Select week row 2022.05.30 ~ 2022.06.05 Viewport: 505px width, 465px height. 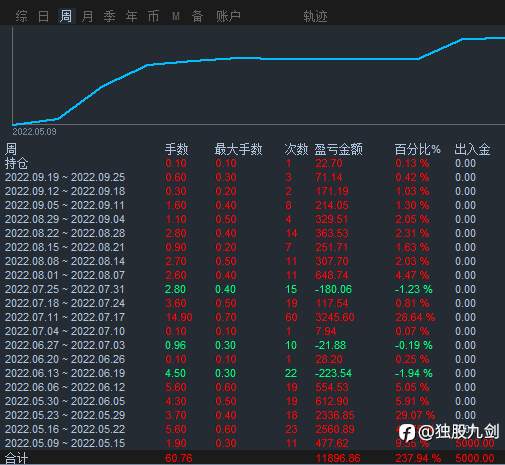pos(65,401)
